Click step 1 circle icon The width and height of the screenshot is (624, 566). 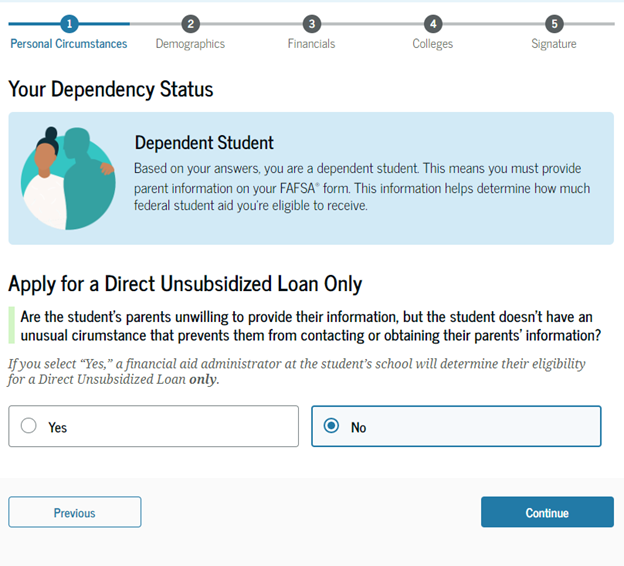point(69,23)
